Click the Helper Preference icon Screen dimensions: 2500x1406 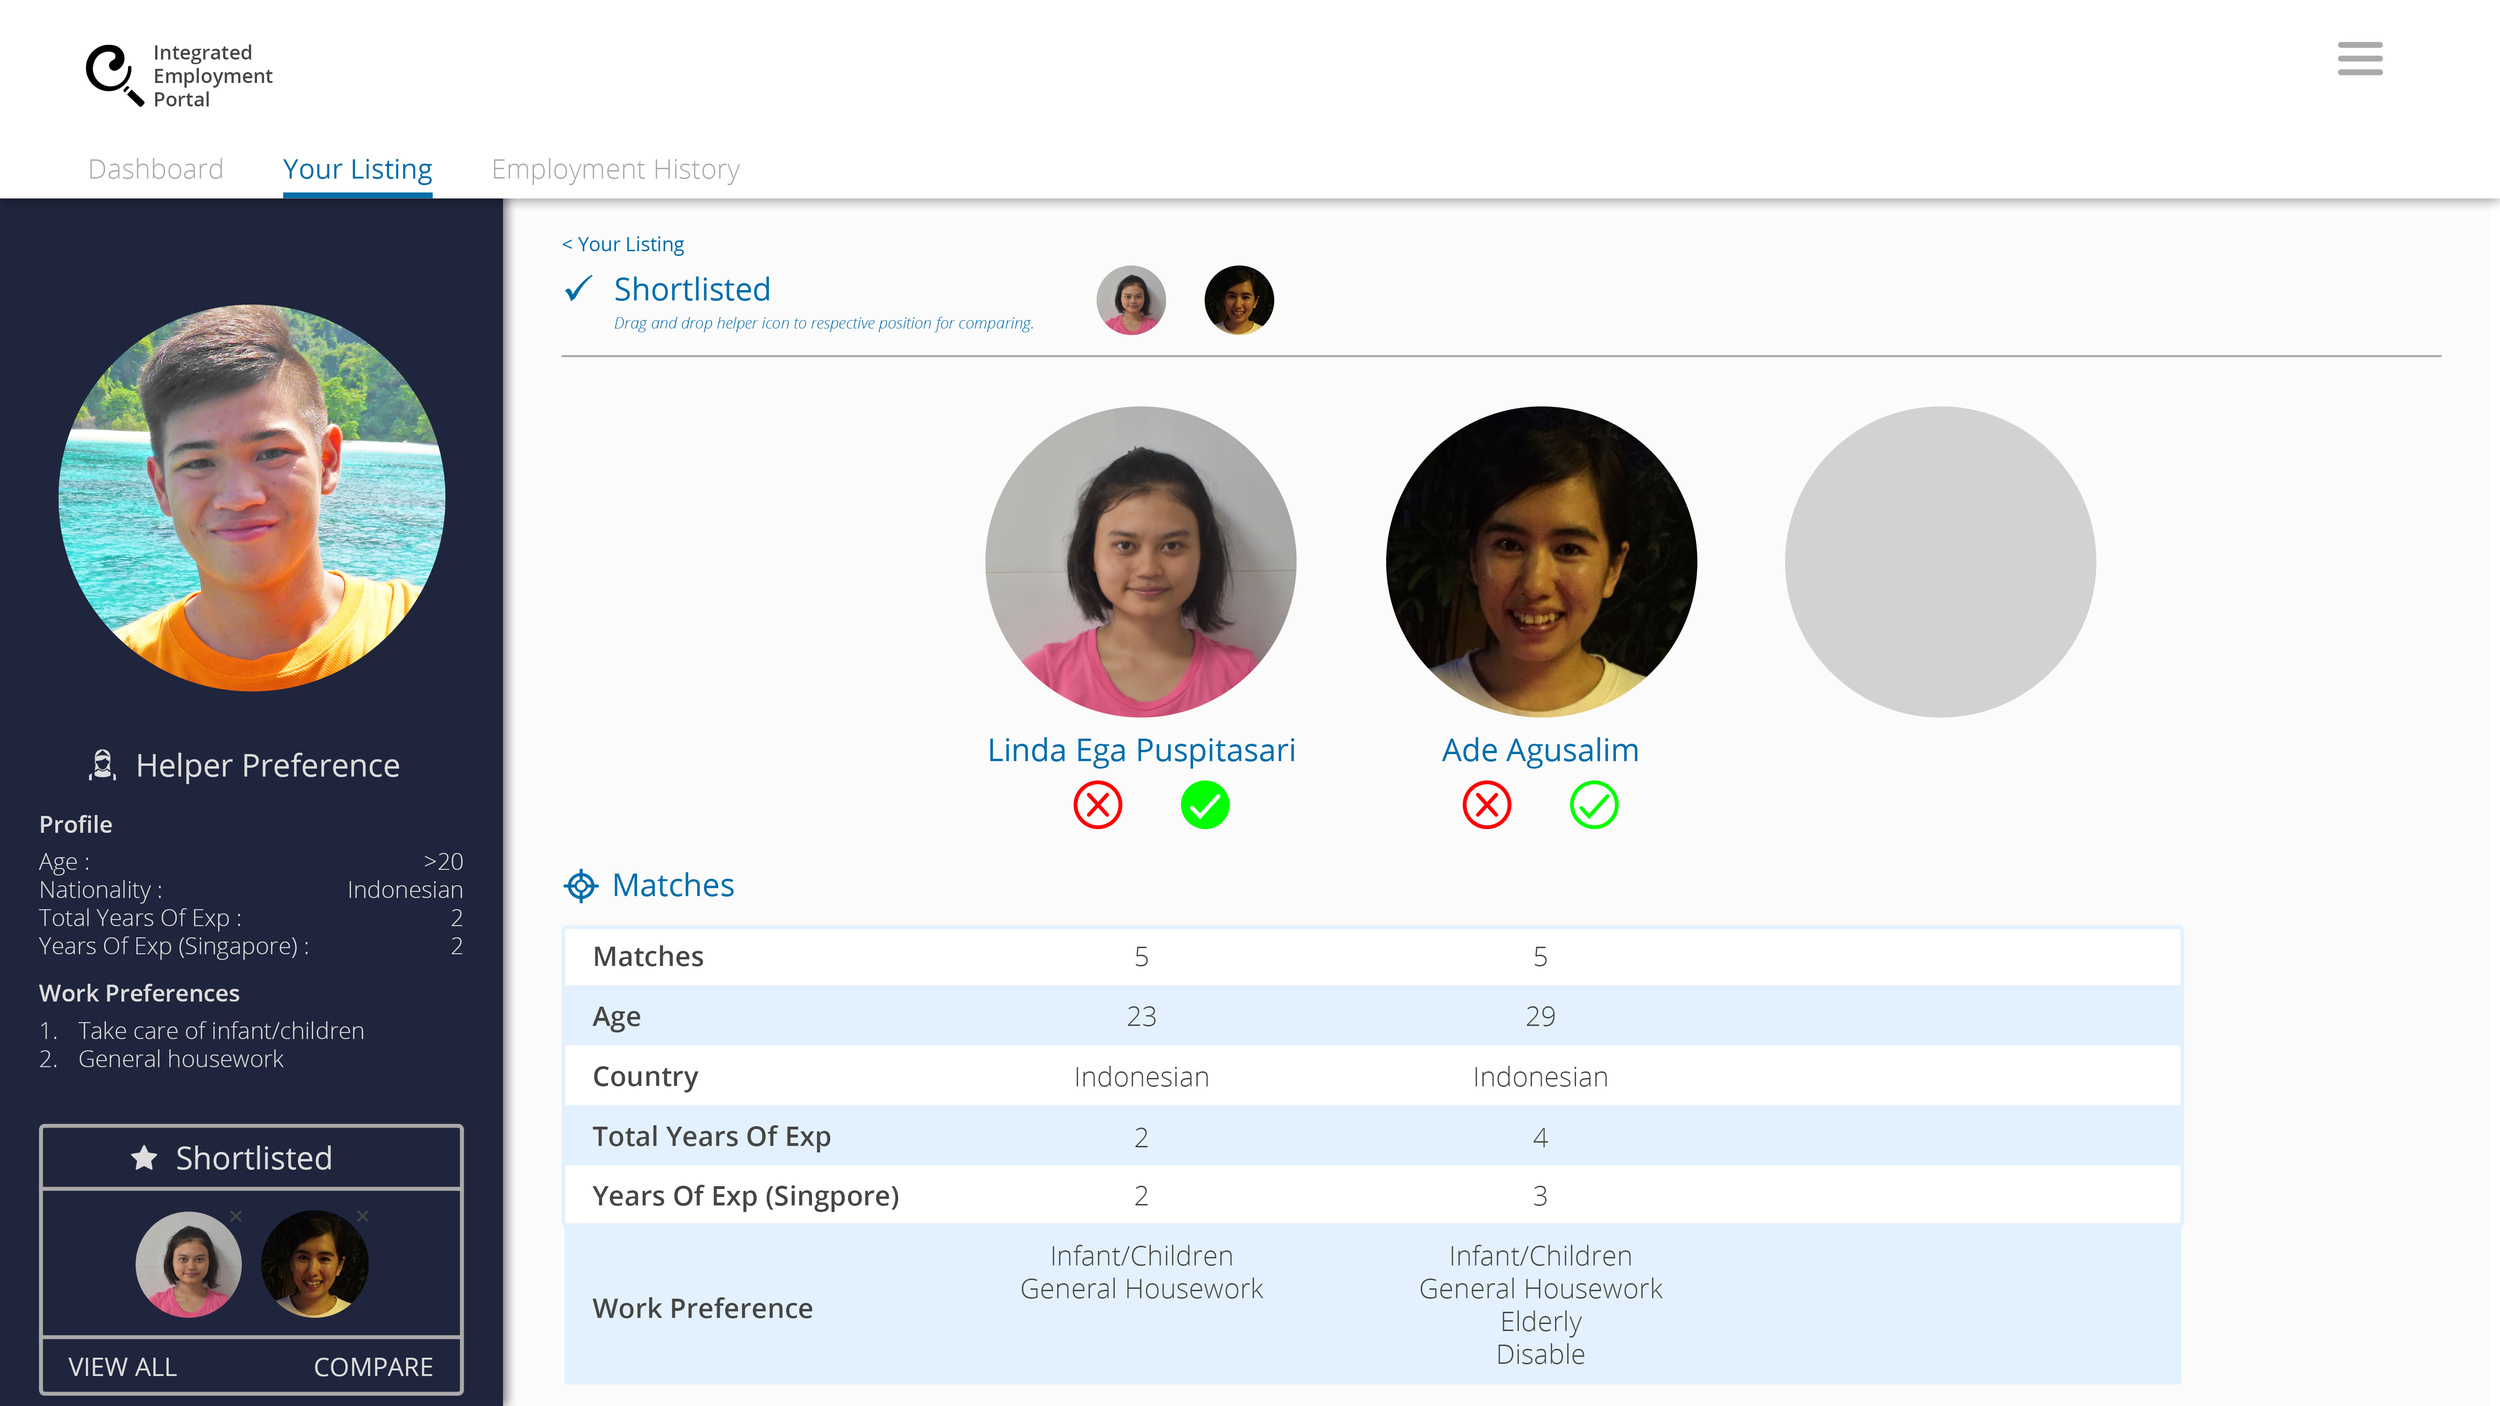102,765
